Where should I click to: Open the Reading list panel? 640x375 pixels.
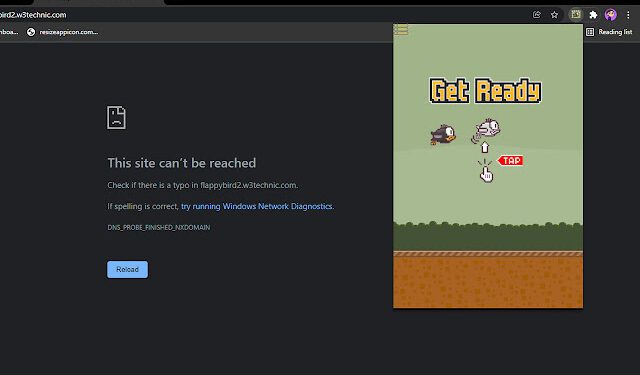tap(609, 32)
